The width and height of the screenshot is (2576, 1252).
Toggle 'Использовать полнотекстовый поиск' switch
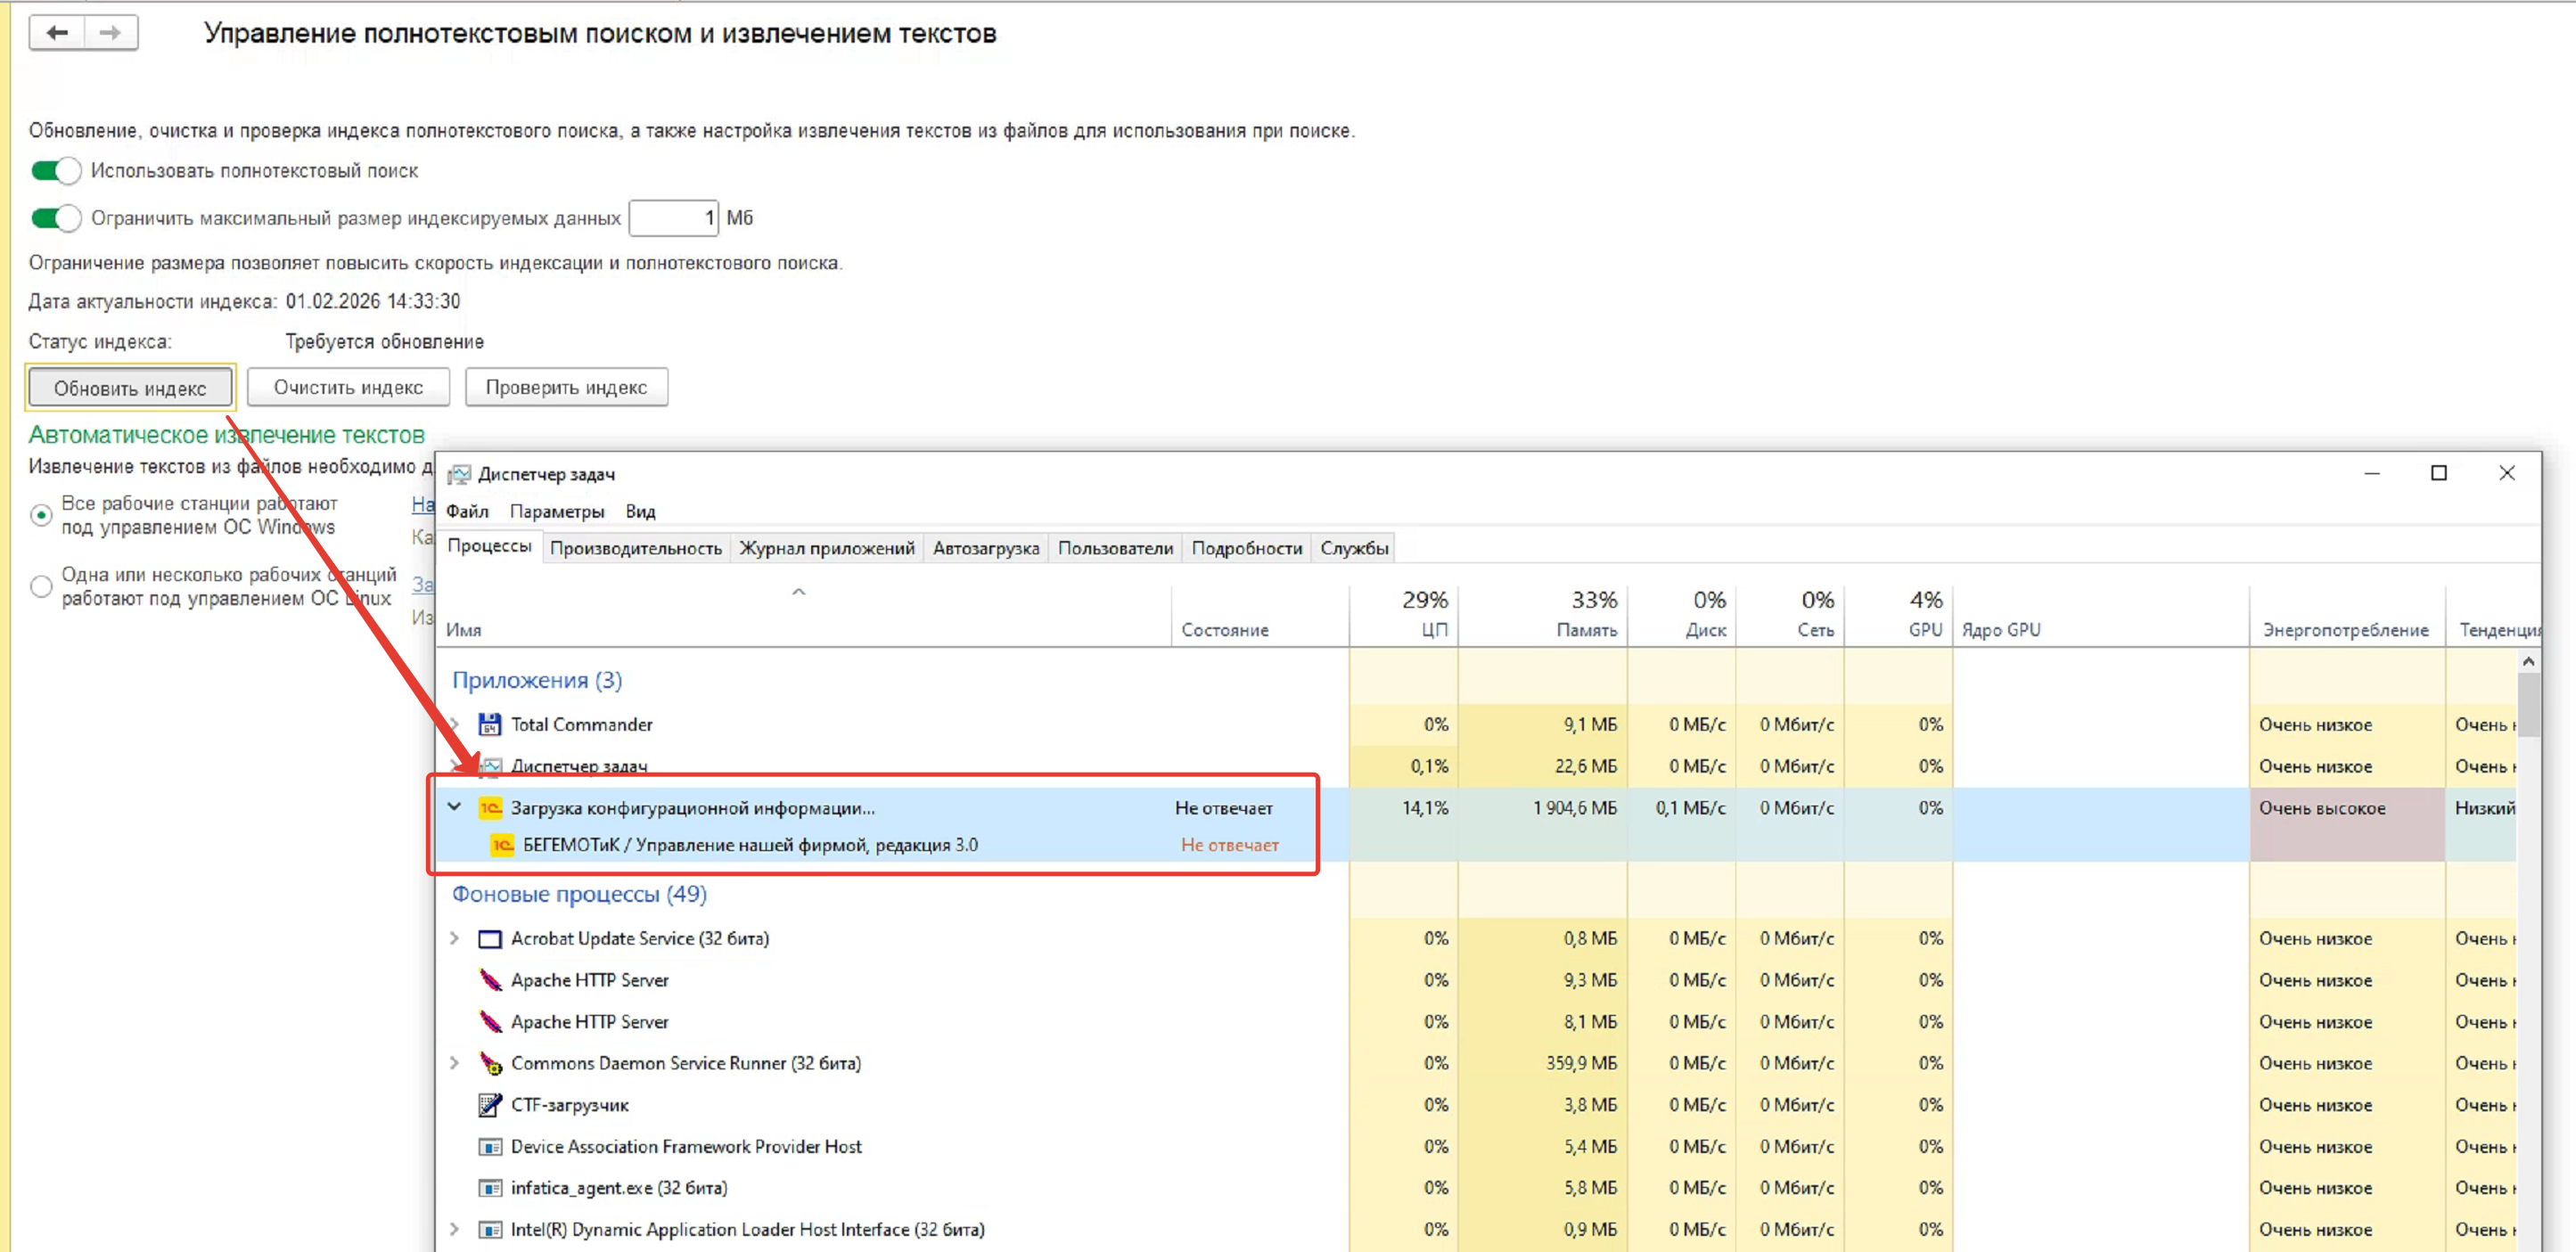tap(56, 171)
